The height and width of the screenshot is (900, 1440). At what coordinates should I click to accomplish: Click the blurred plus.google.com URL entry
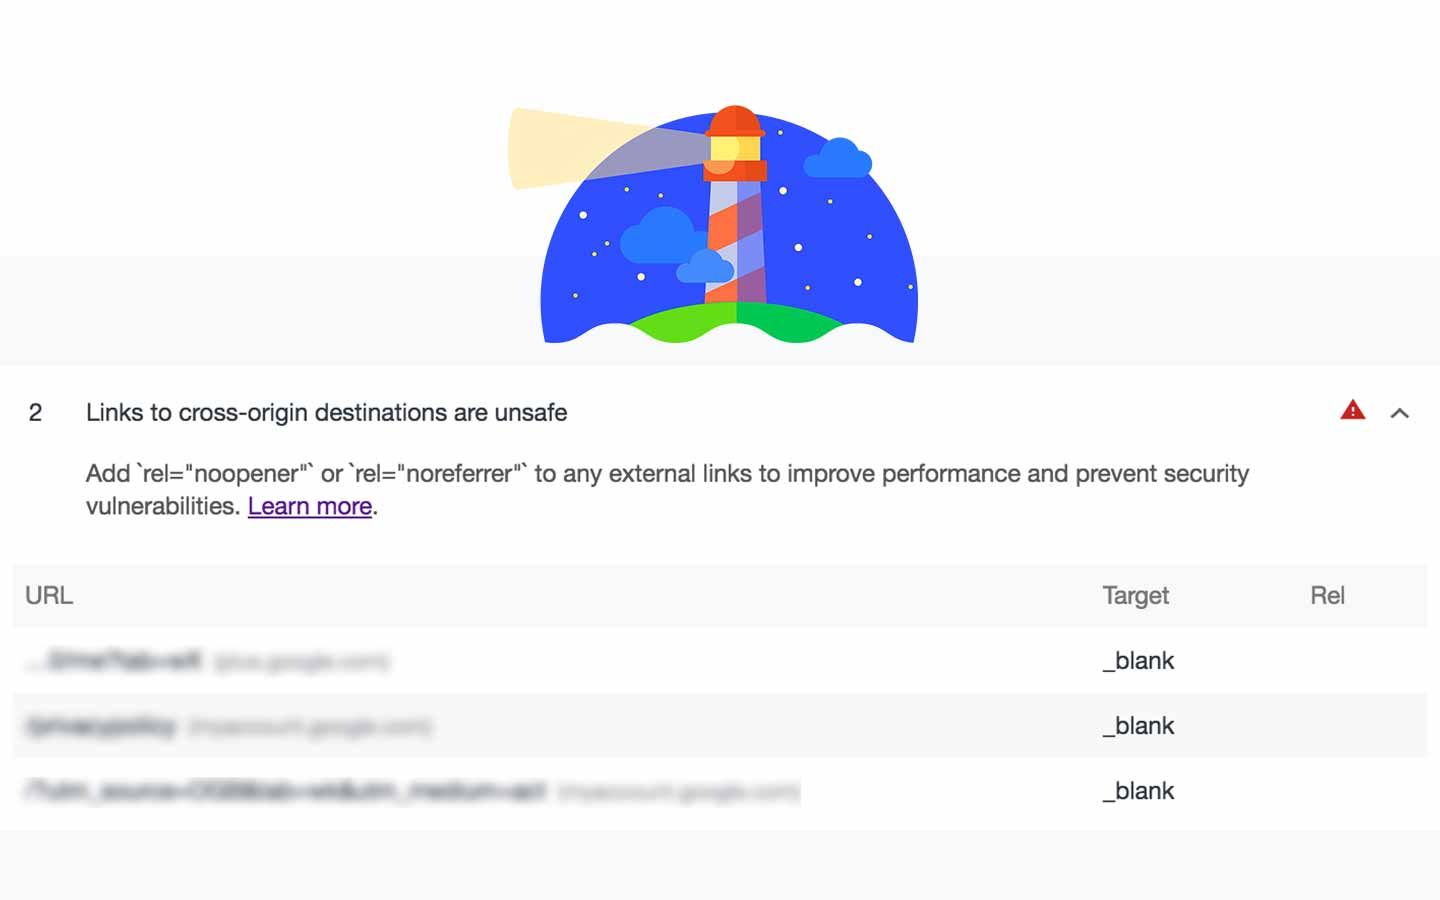[208, 661]
